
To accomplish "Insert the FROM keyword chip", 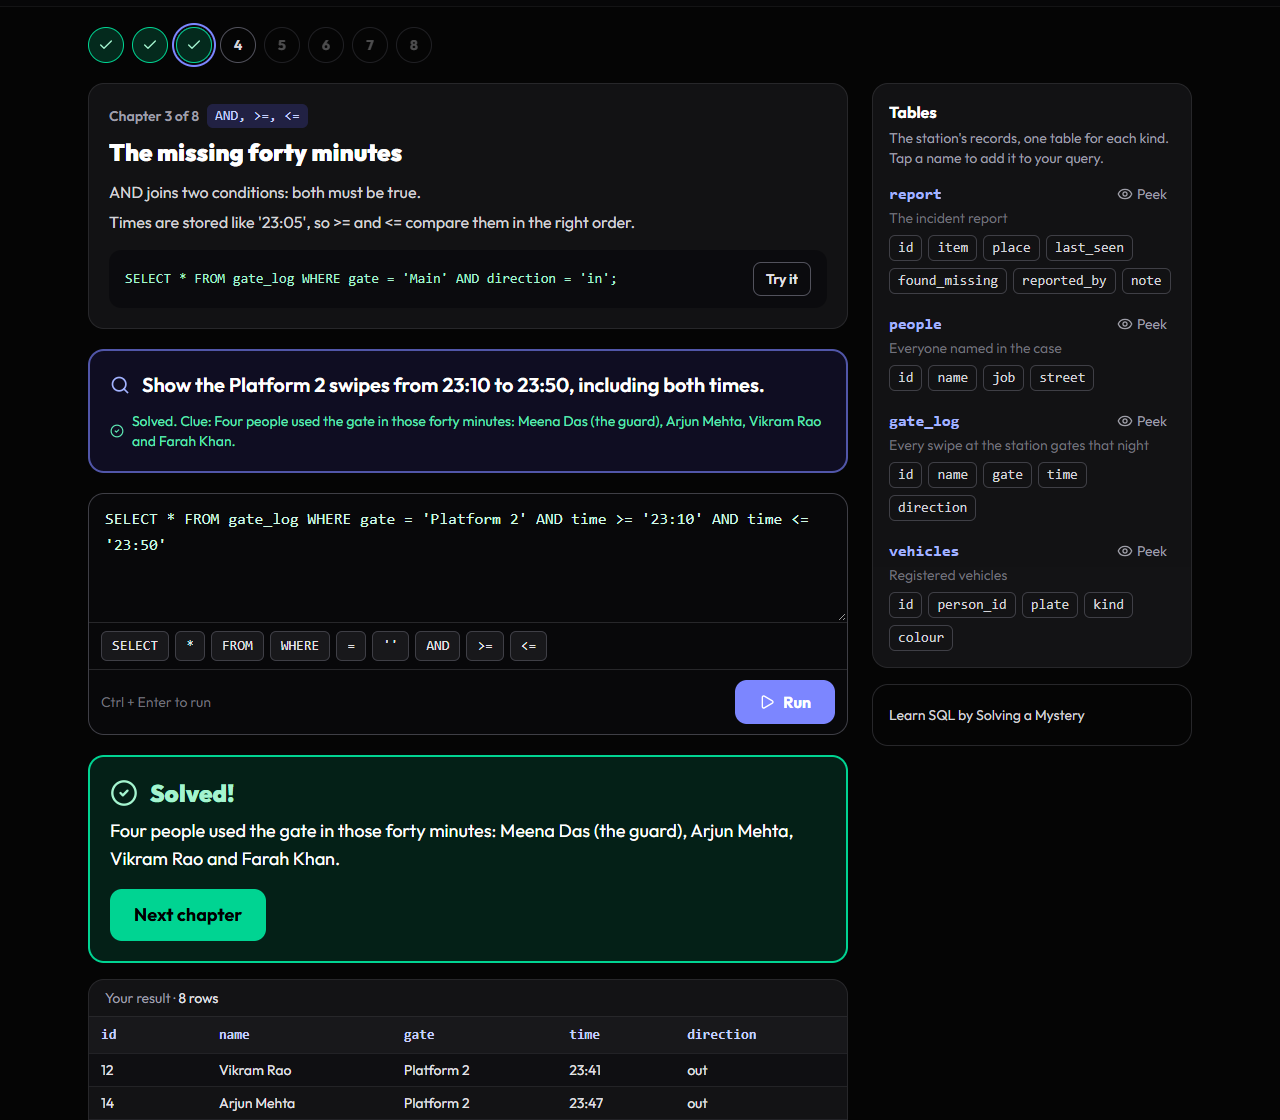I will 238,646.
